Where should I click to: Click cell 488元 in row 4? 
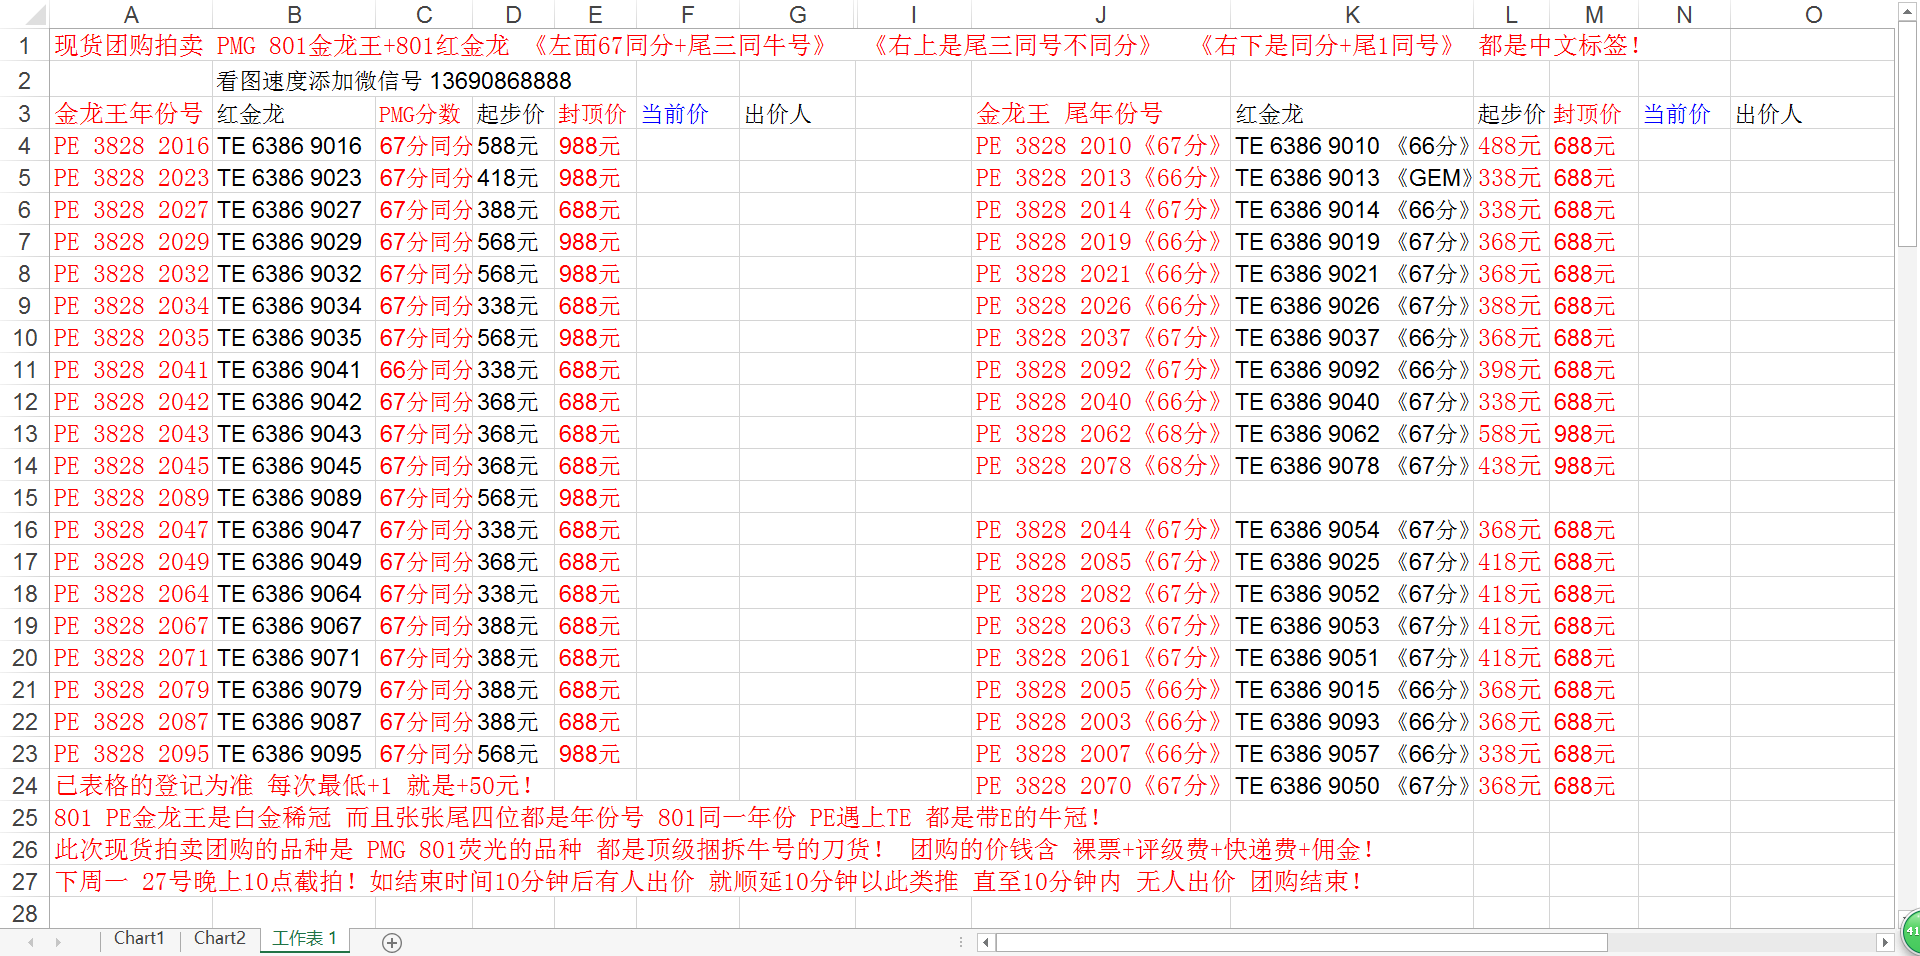(x=1511, y=146)
